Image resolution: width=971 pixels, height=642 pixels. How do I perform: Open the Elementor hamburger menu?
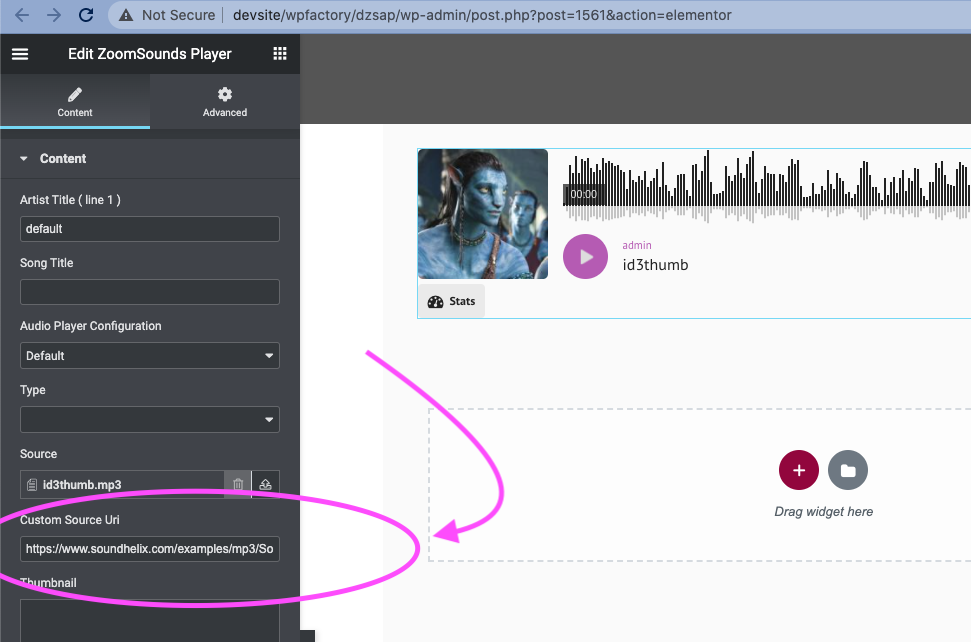[x=20, y=54]
